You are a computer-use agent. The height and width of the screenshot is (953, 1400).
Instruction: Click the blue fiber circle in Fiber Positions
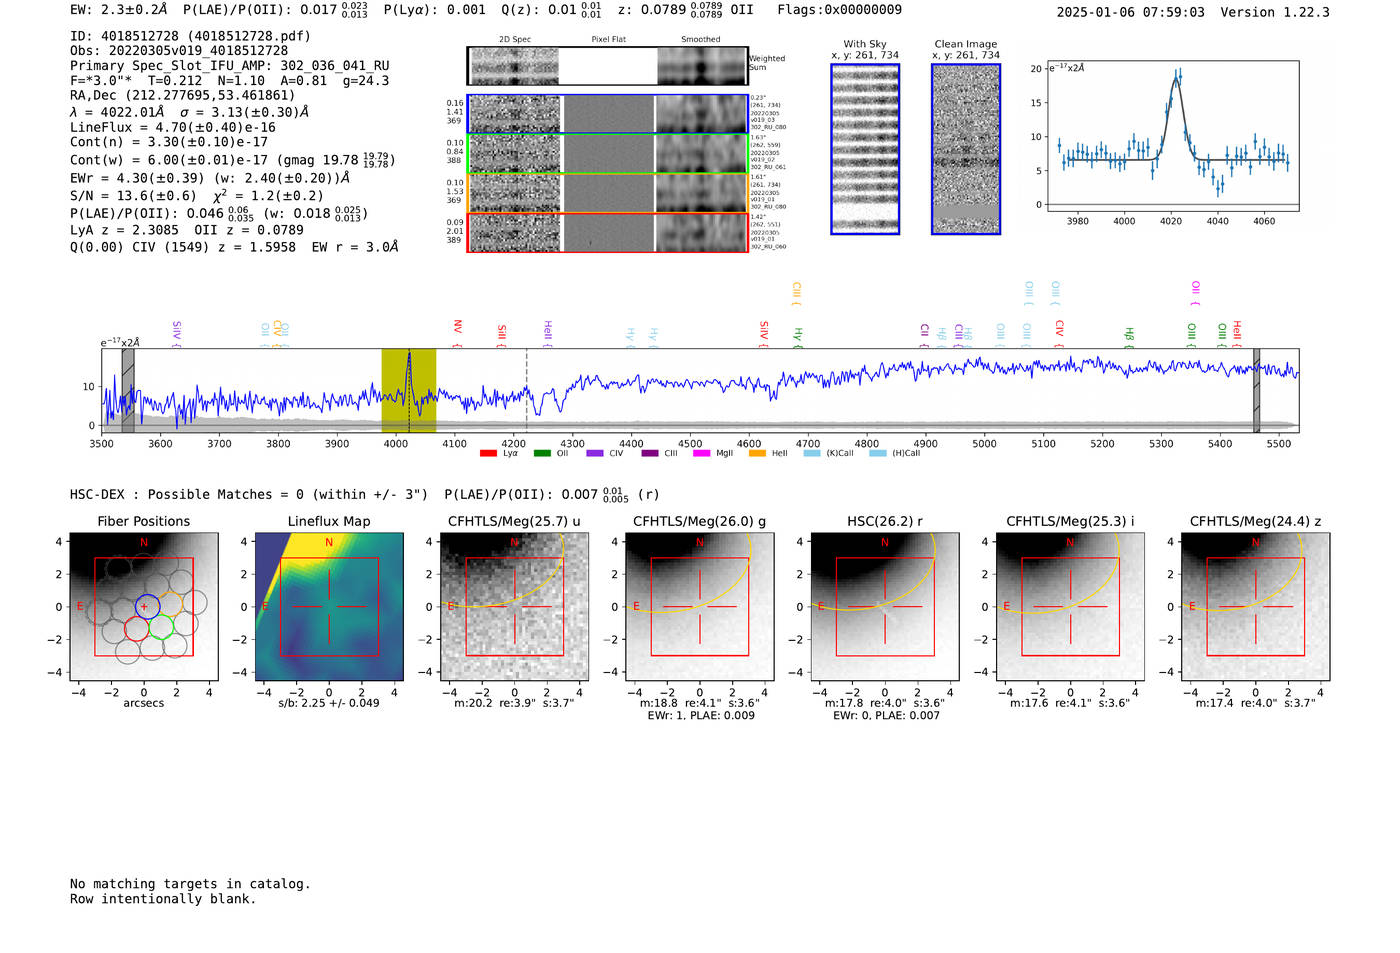(147, 605)
